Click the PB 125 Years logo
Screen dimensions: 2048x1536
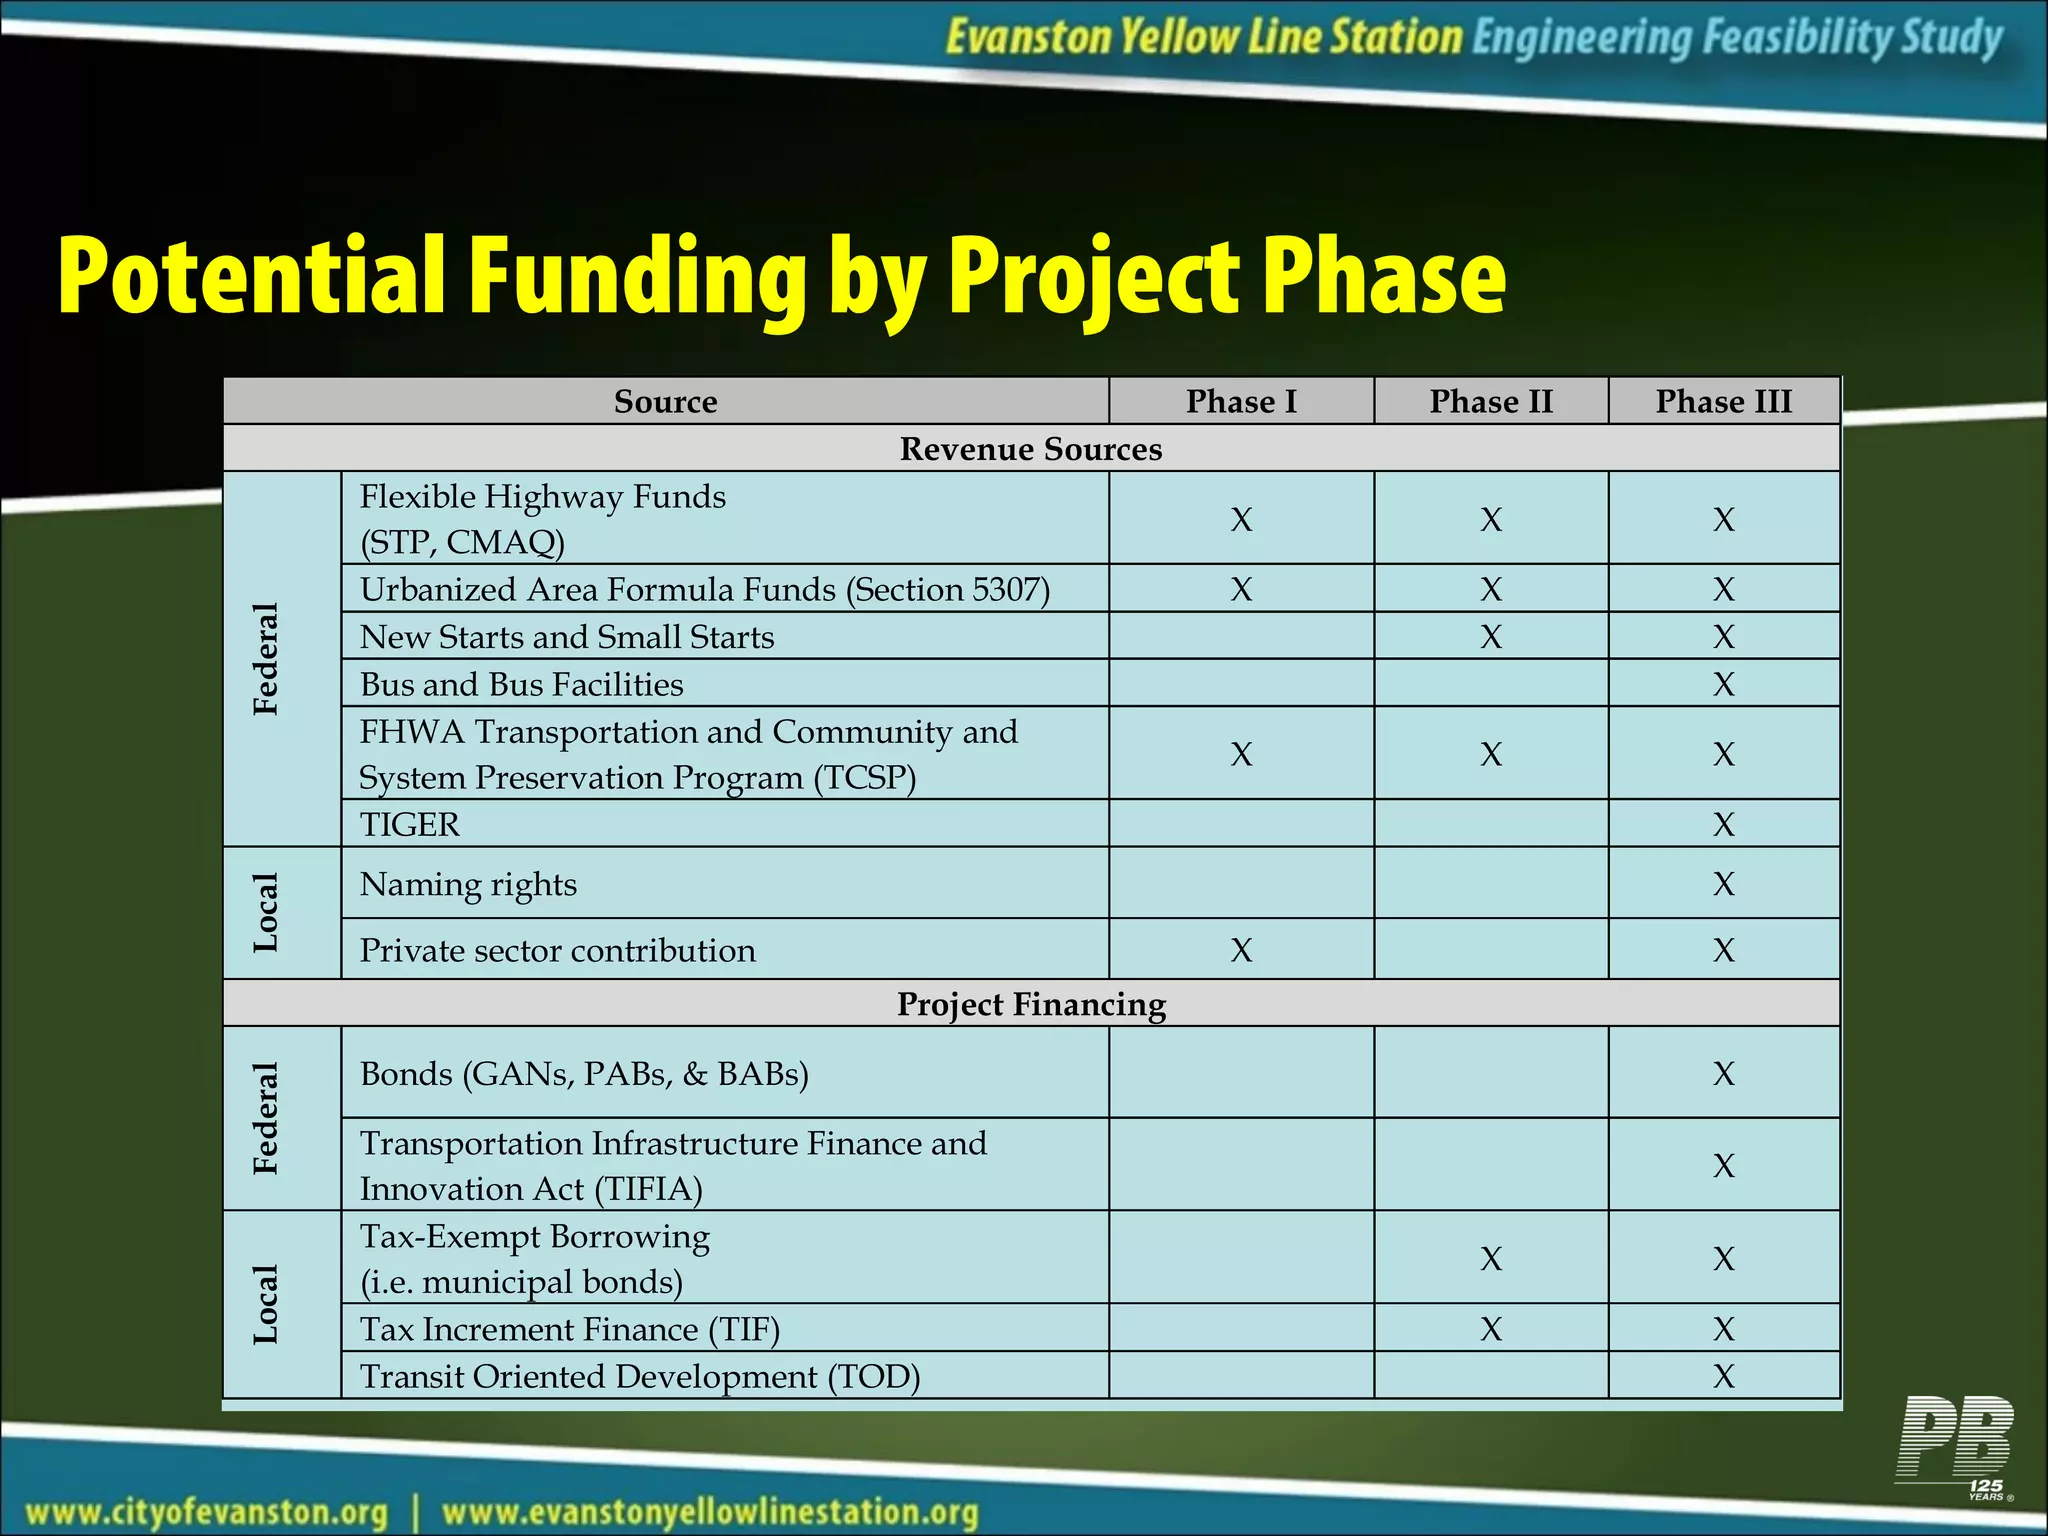(1955, 1447)
